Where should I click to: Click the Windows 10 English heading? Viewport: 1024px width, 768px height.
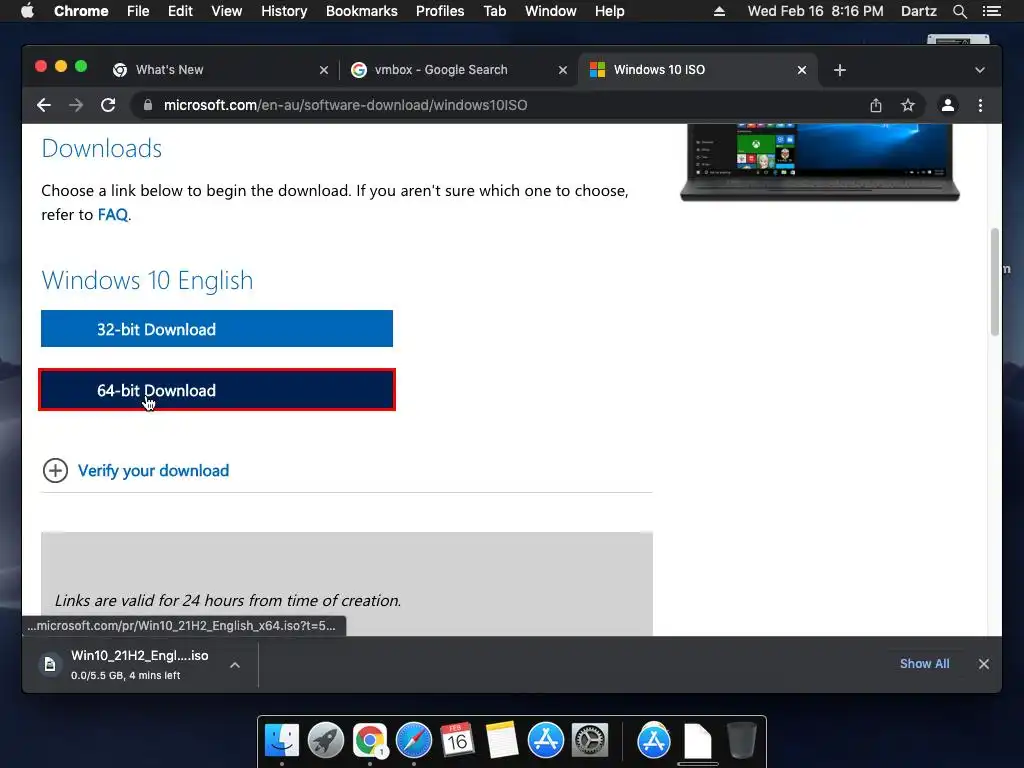point(147,280)
